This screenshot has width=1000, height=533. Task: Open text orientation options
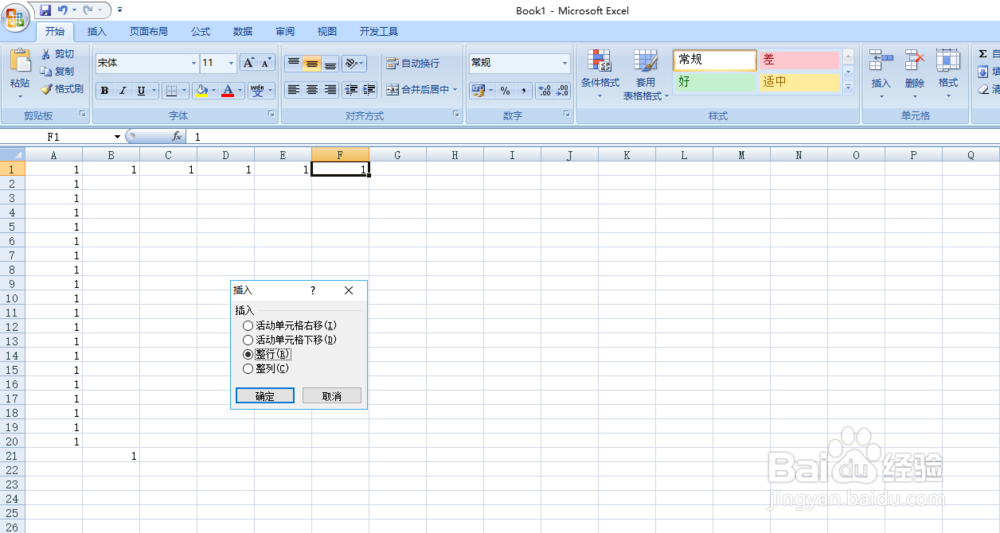[x=353, y=62]
